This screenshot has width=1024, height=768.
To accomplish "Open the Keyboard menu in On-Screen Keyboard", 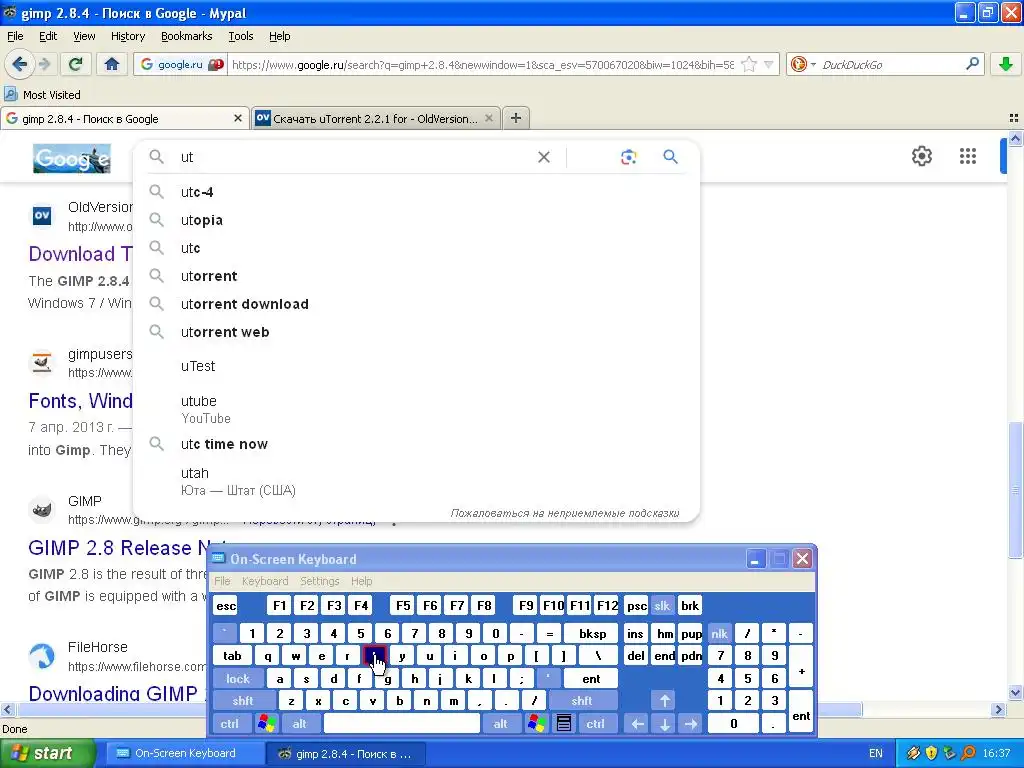I will (x=264, y=581).
